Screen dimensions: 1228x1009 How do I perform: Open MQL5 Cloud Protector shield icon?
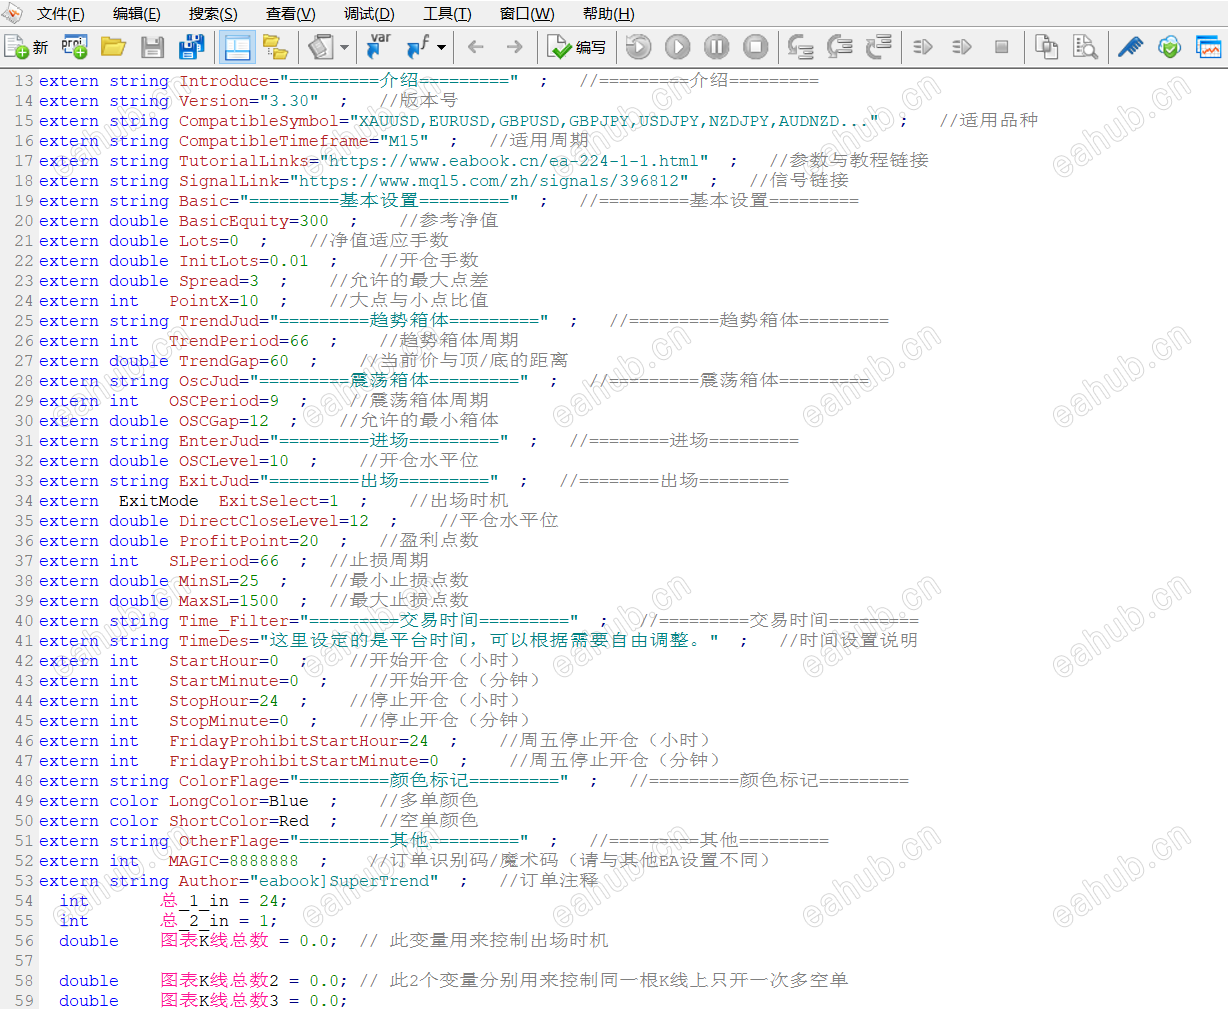coord(1170,47)
